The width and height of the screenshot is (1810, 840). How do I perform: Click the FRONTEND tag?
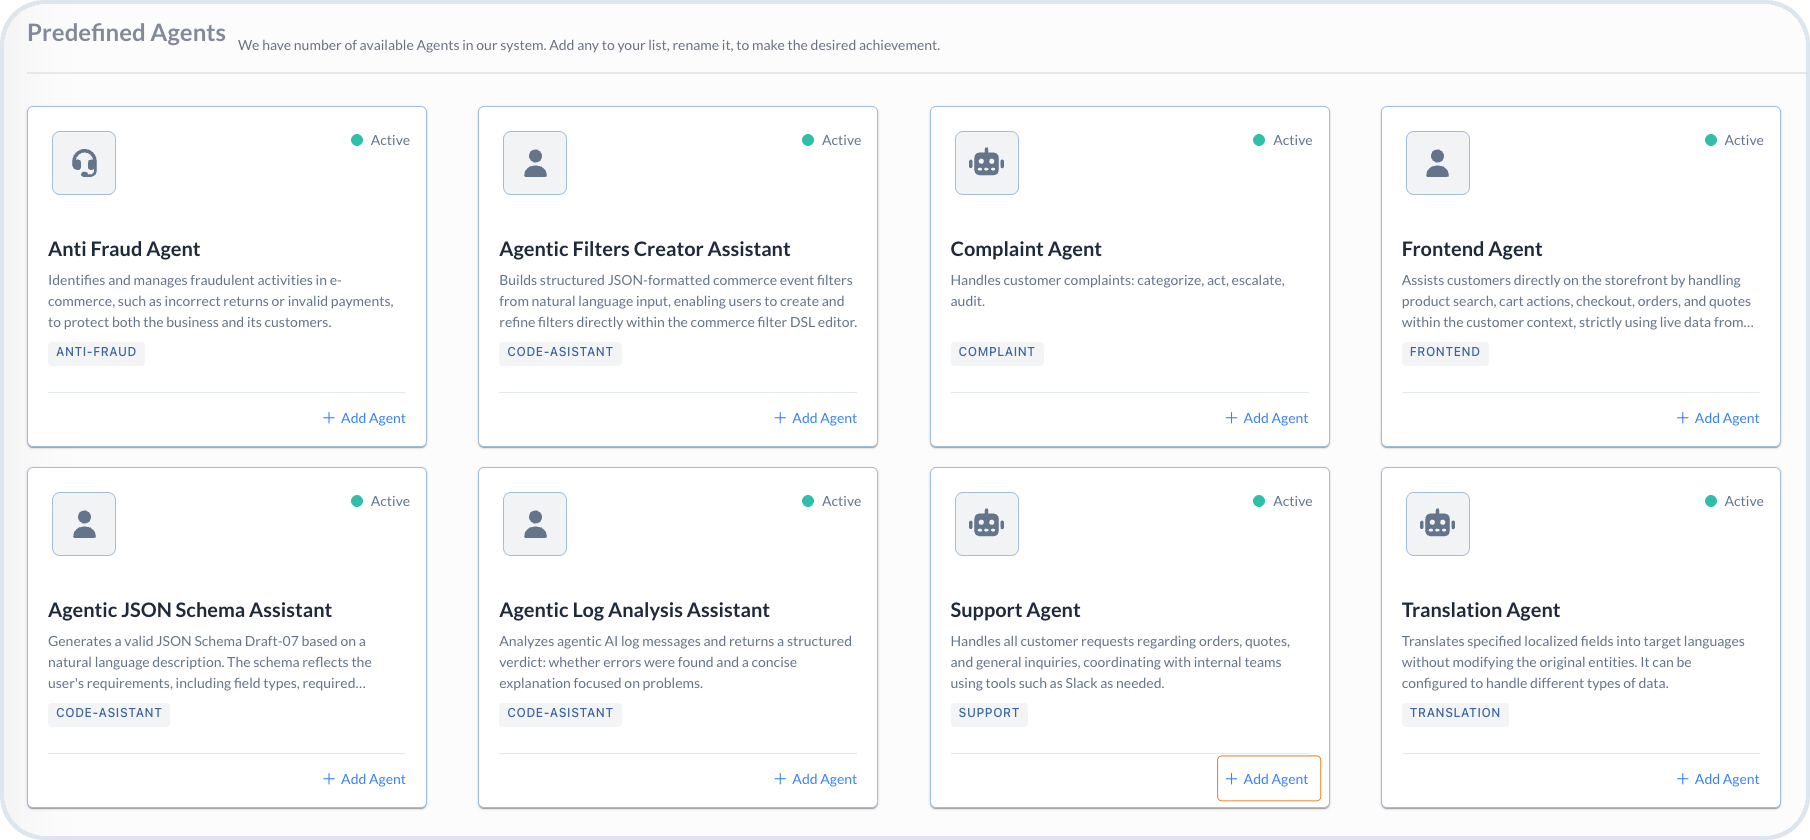1445,352
